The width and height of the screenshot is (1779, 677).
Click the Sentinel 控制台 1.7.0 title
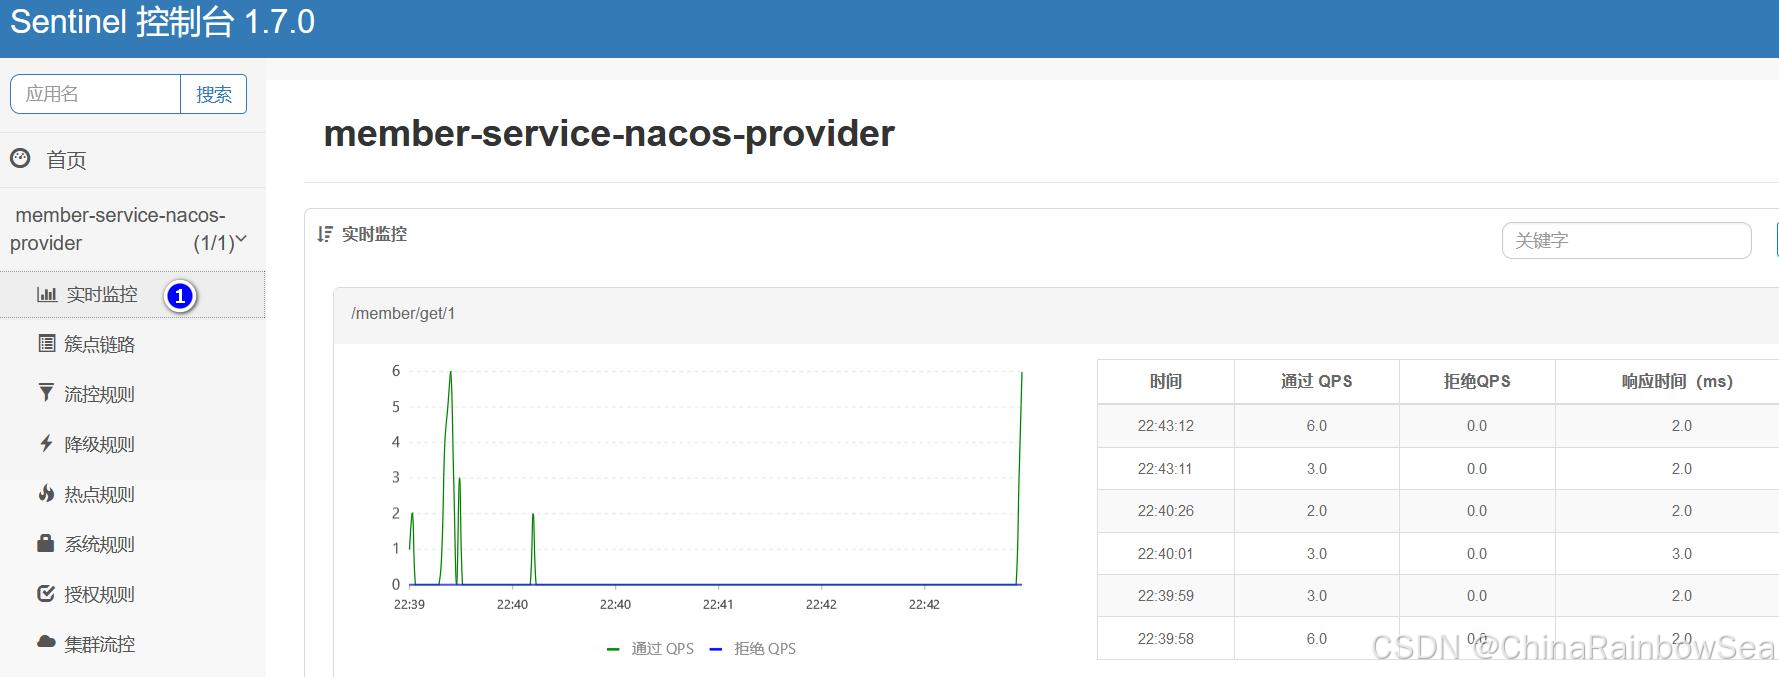[162, 22]
